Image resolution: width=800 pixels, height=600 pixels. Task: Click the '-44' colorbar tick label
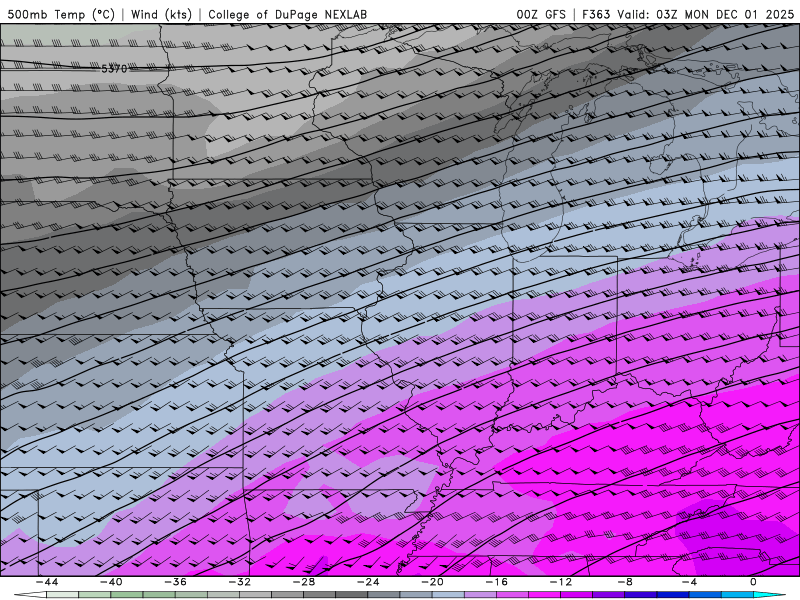pos(47,582)
